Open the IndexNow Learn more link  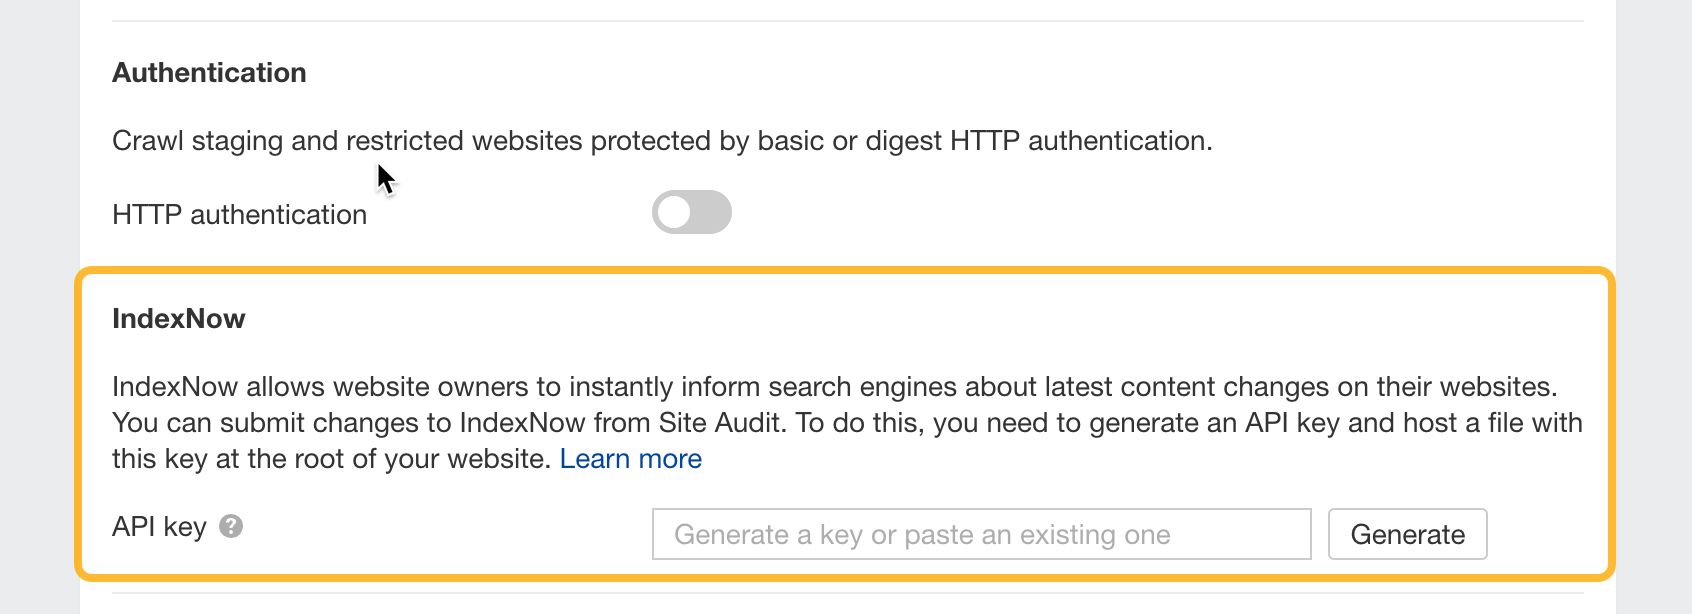tap(630, 459)
